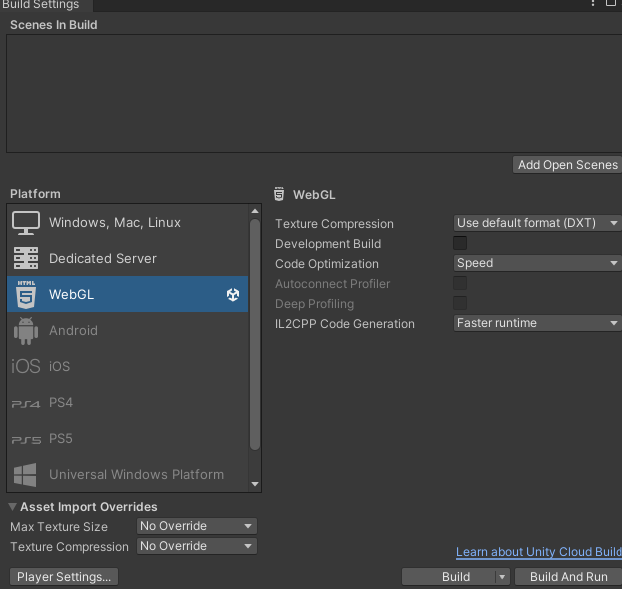Click the iOS platform icon
622x589 pixels.
pyautogui.click(x=26, y=366)
